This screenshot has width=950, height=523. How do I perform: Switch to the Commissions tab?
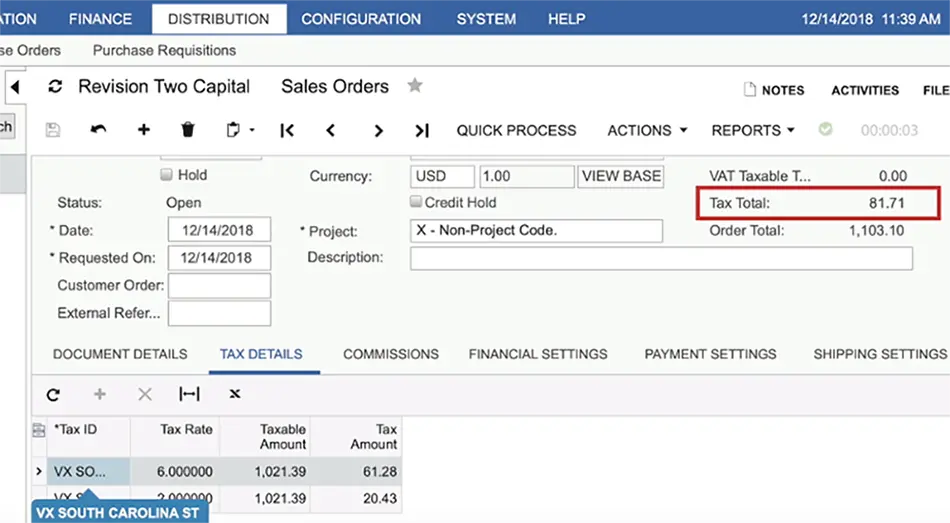[391, 354]
